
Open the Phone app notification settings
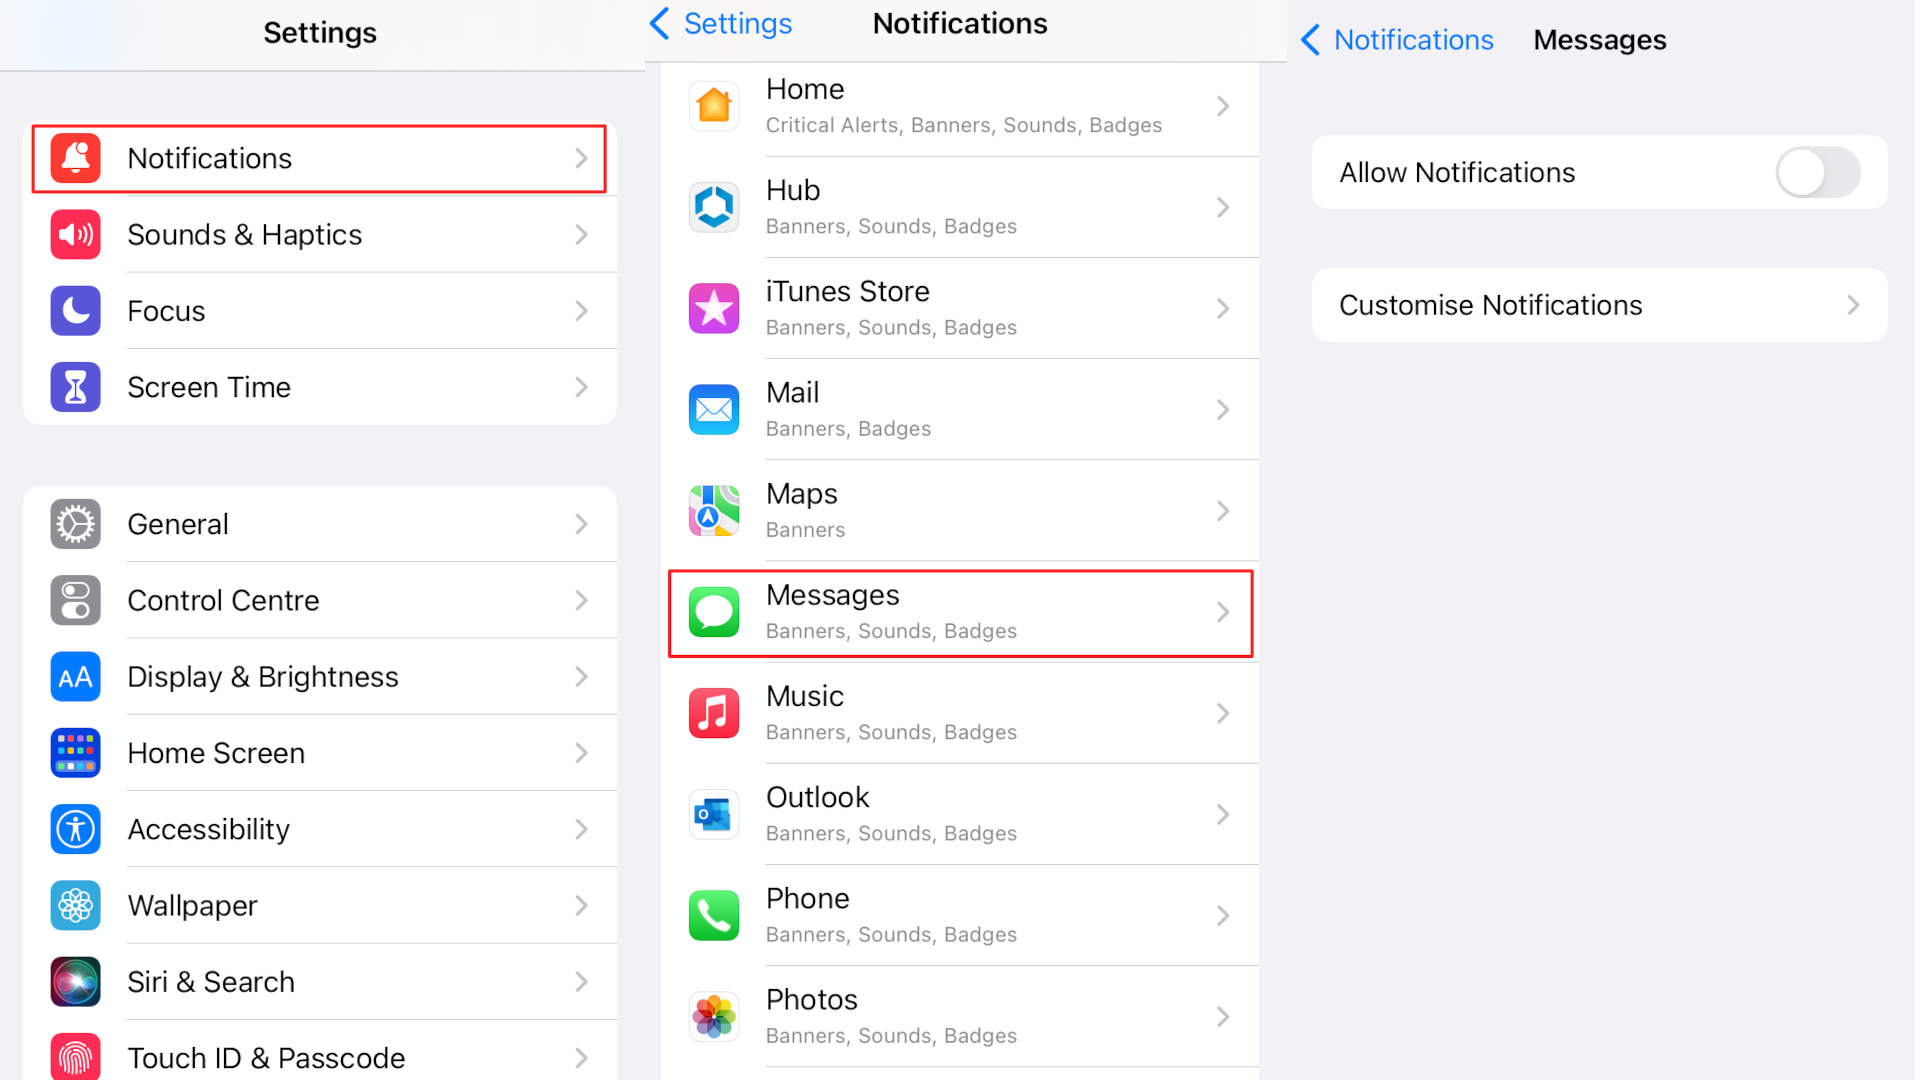pos(959,914)
